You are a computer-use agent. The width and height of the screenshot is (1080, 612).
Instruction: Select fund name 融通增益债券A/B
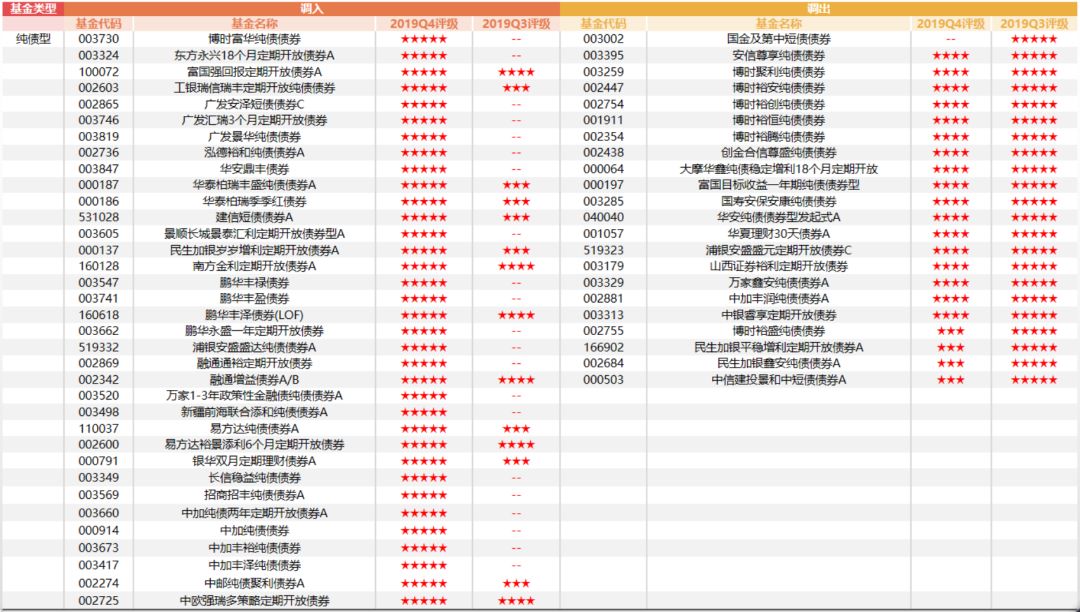255,380
